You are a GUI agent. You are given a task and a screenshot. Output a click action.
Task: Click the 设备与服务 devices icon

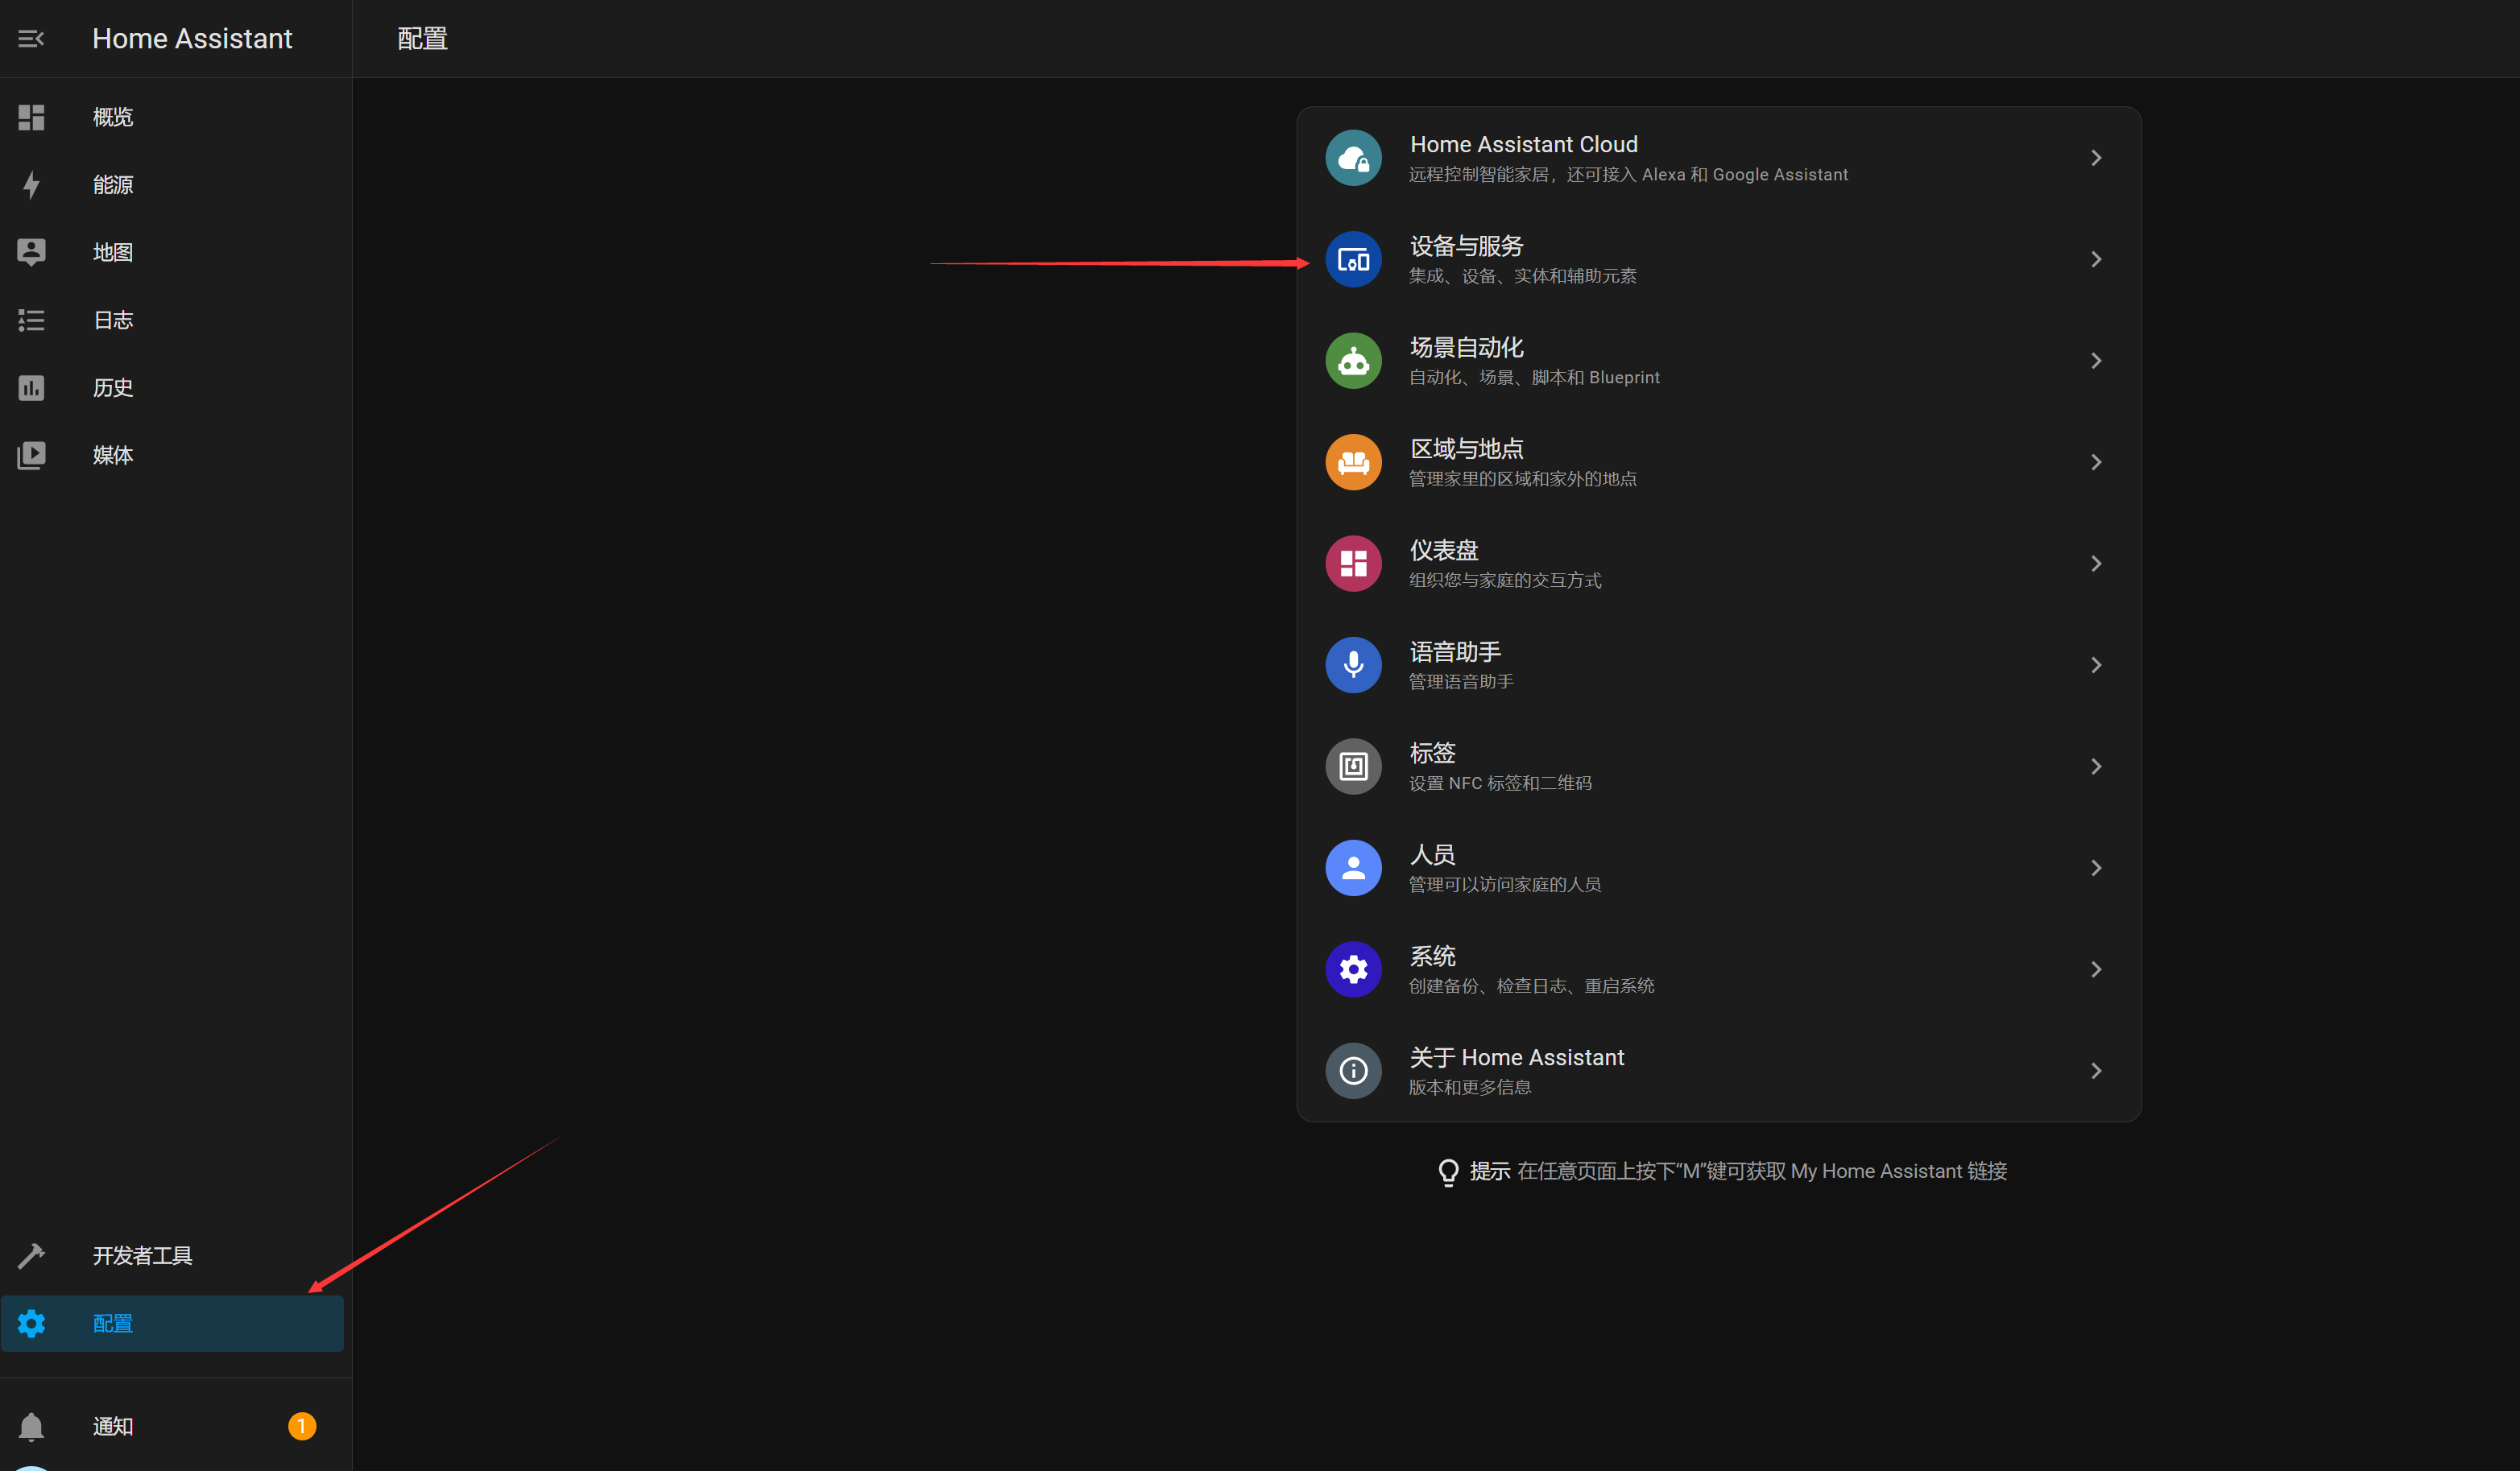(1353, 259)
